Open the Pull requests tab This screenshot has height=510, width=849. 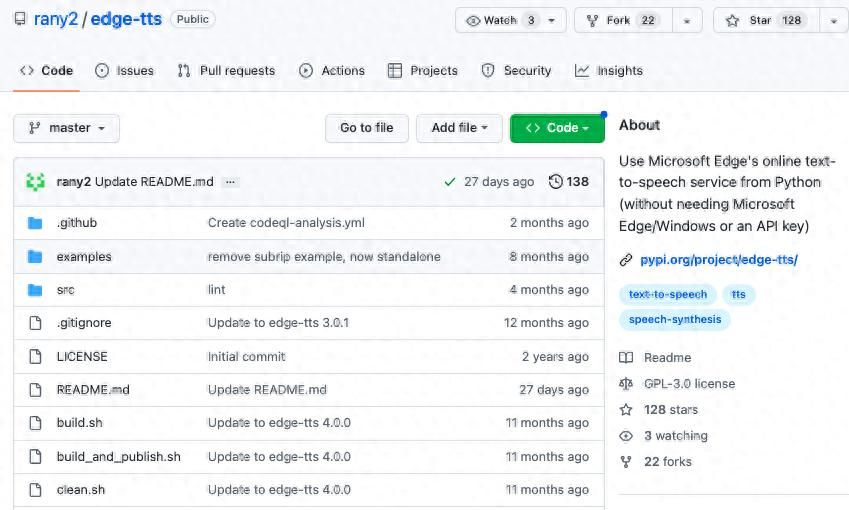click(226, 70)
